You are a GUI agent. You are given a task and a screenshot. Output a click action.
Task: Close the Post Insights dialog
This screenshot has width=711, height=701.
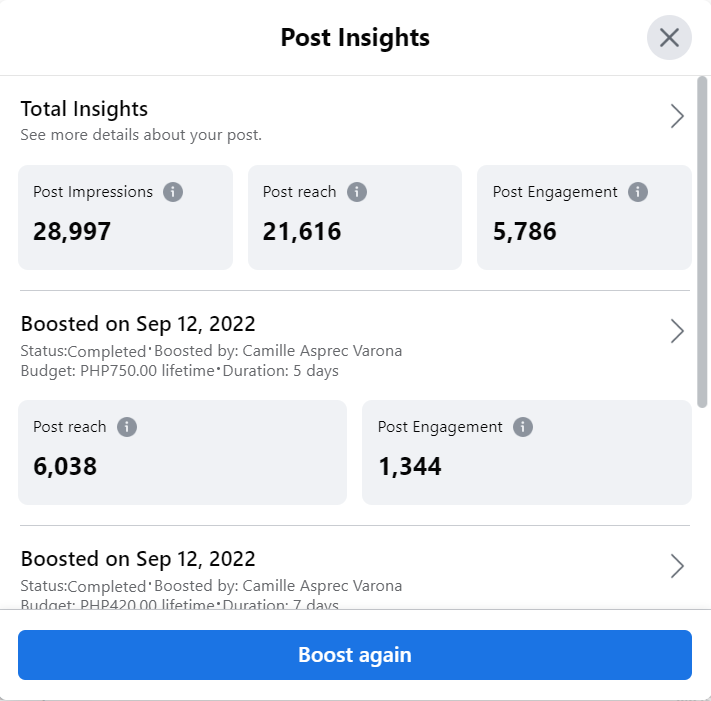[669, 38]
